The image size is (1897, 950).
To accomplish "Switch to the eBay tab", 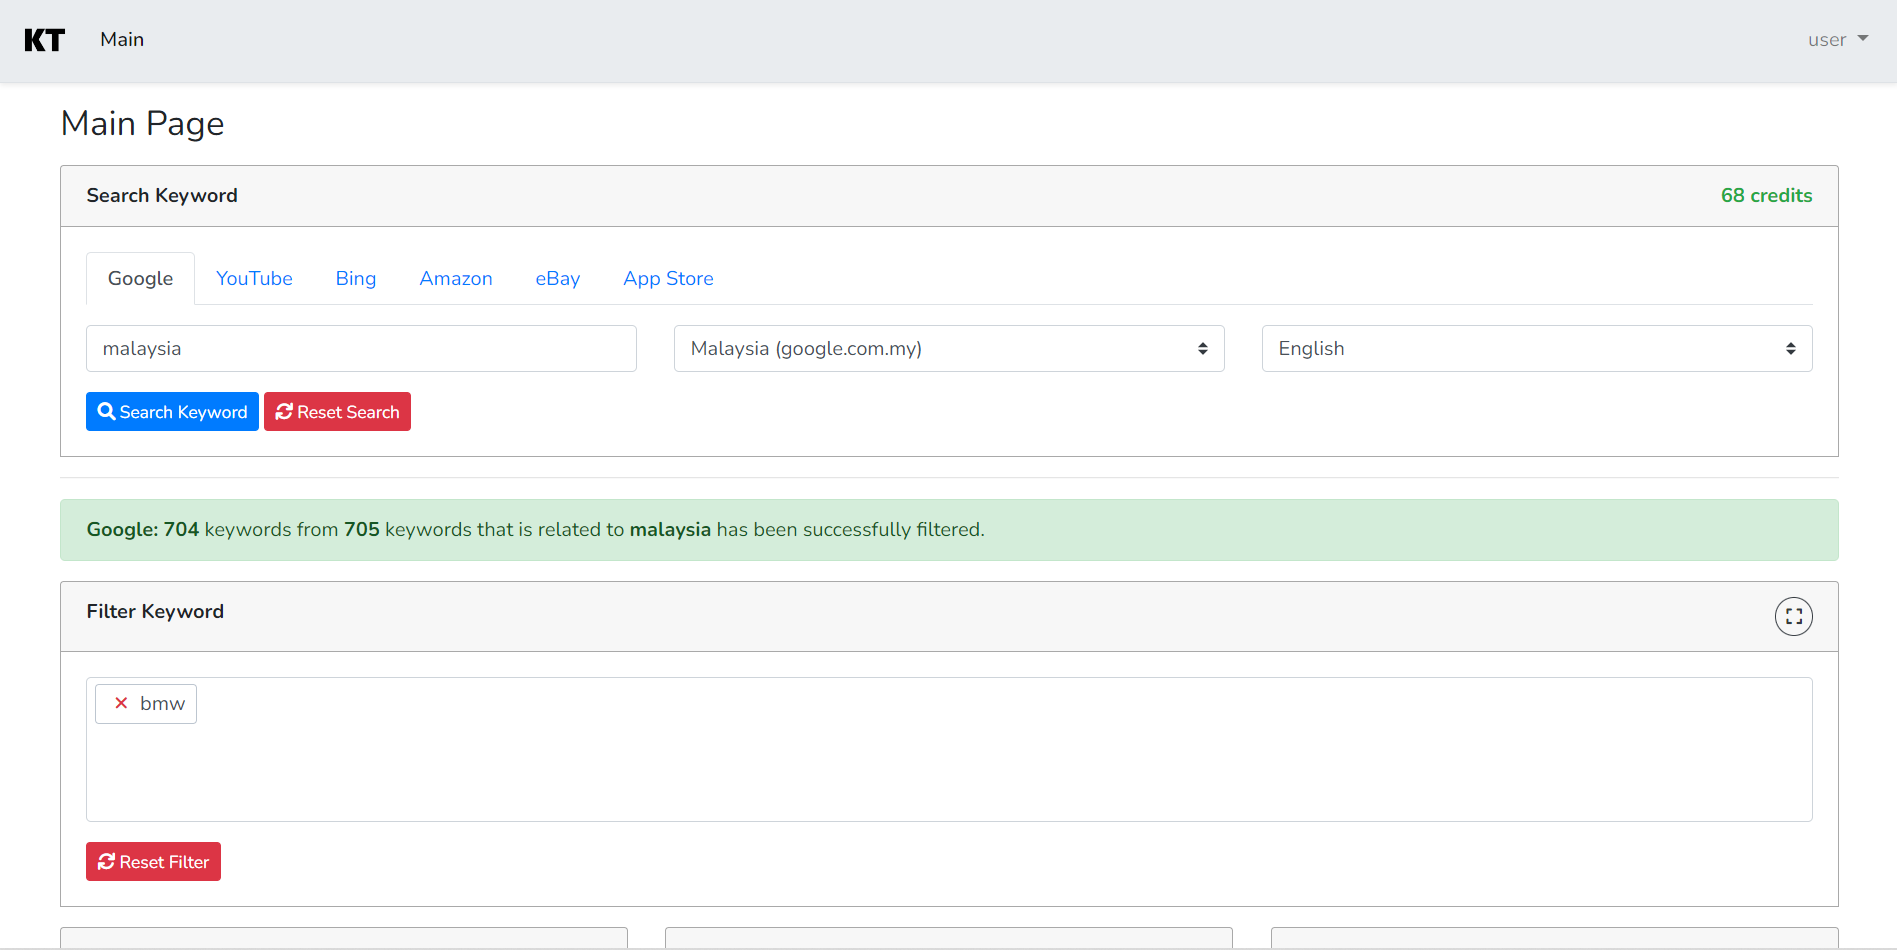I will 557,279.
